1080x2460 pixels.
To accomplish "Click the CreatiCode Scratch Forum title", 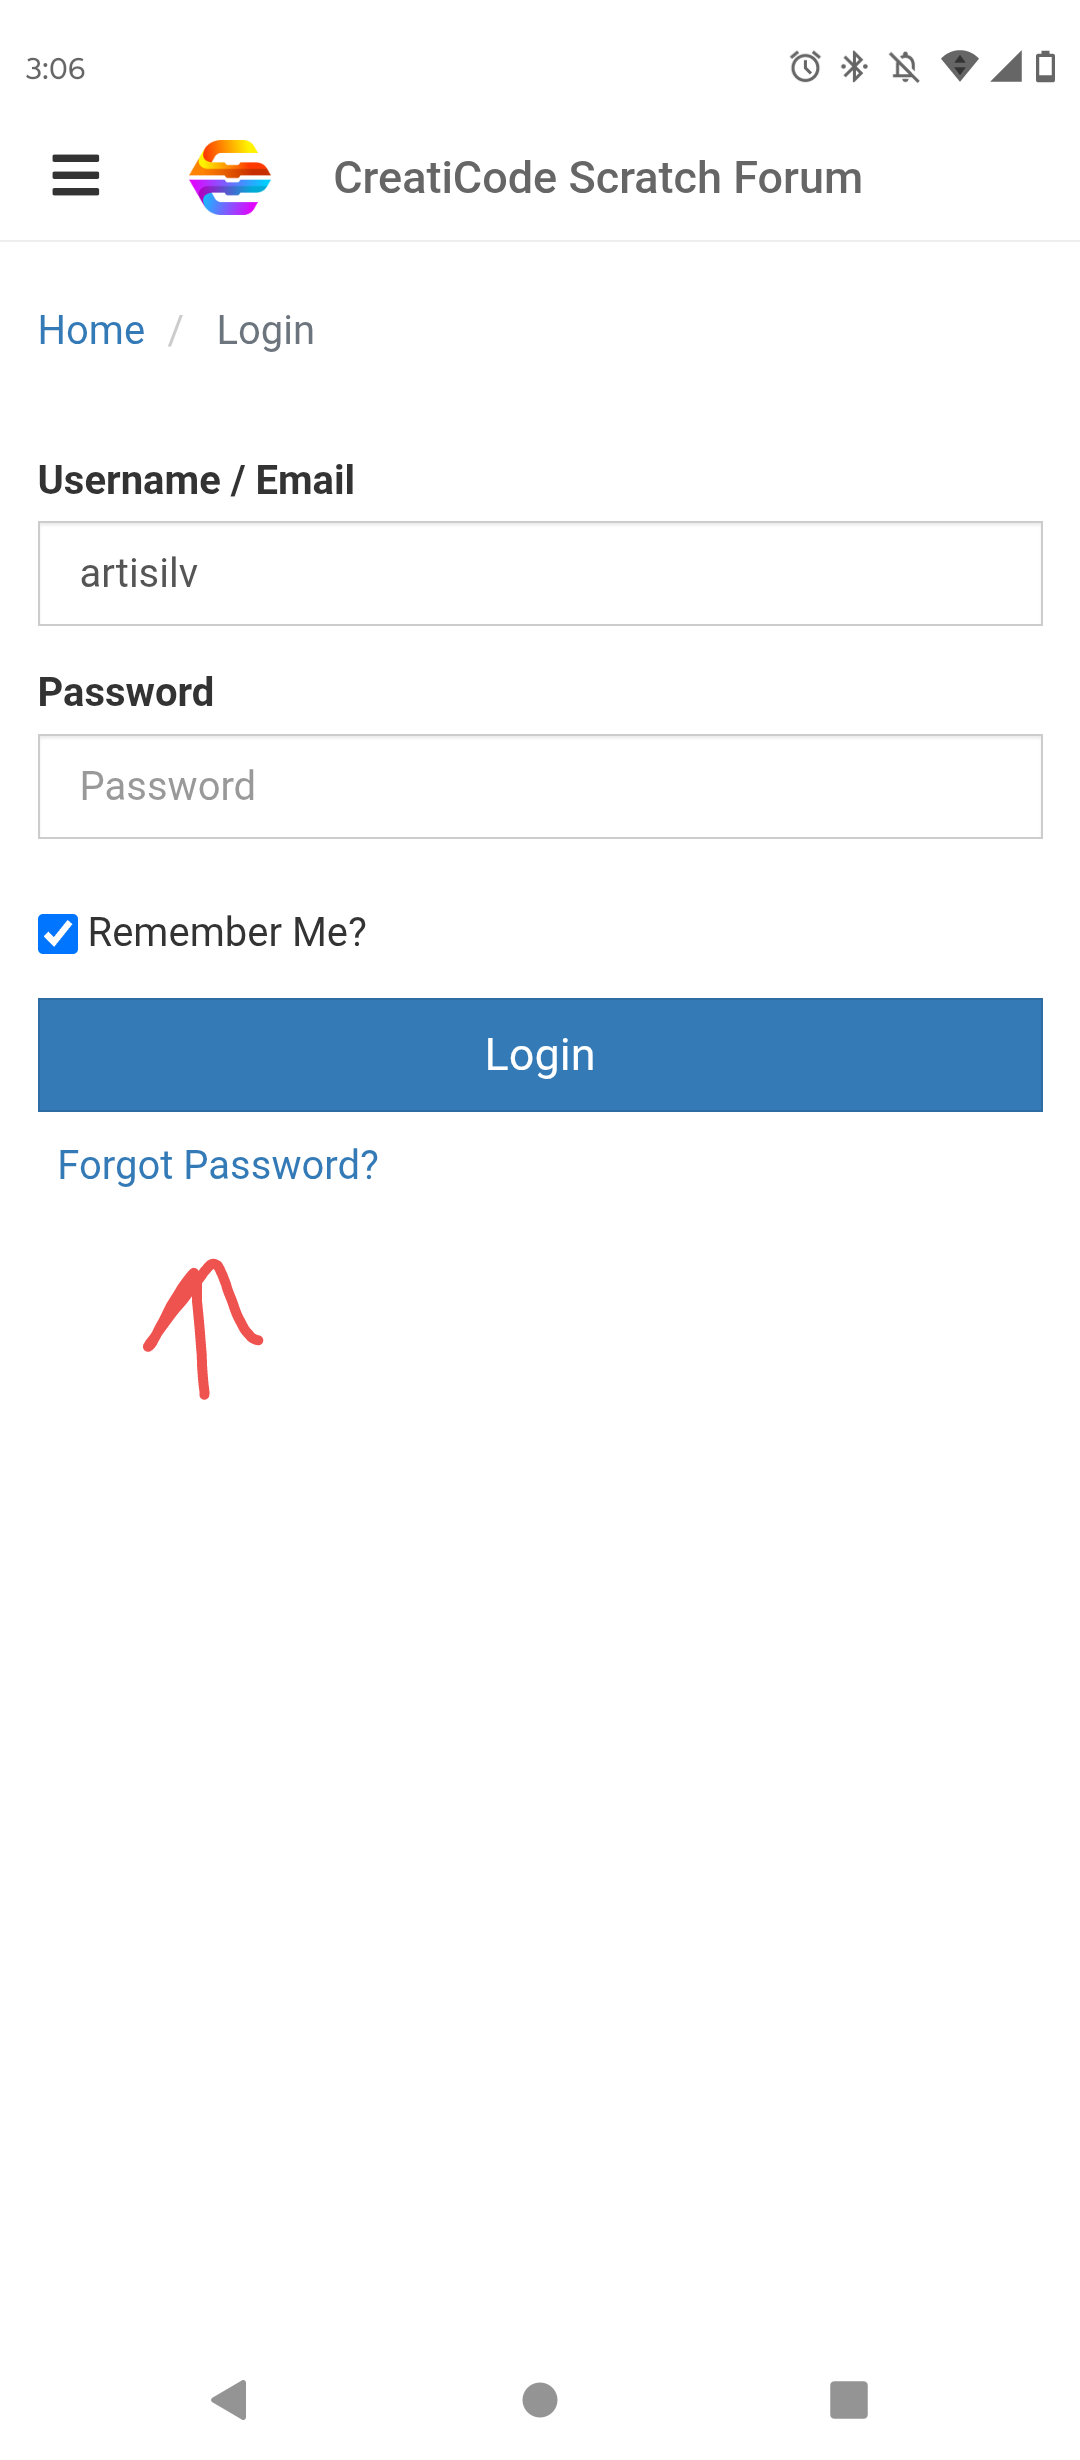I will pyautogui.click(x=597, y=178).
